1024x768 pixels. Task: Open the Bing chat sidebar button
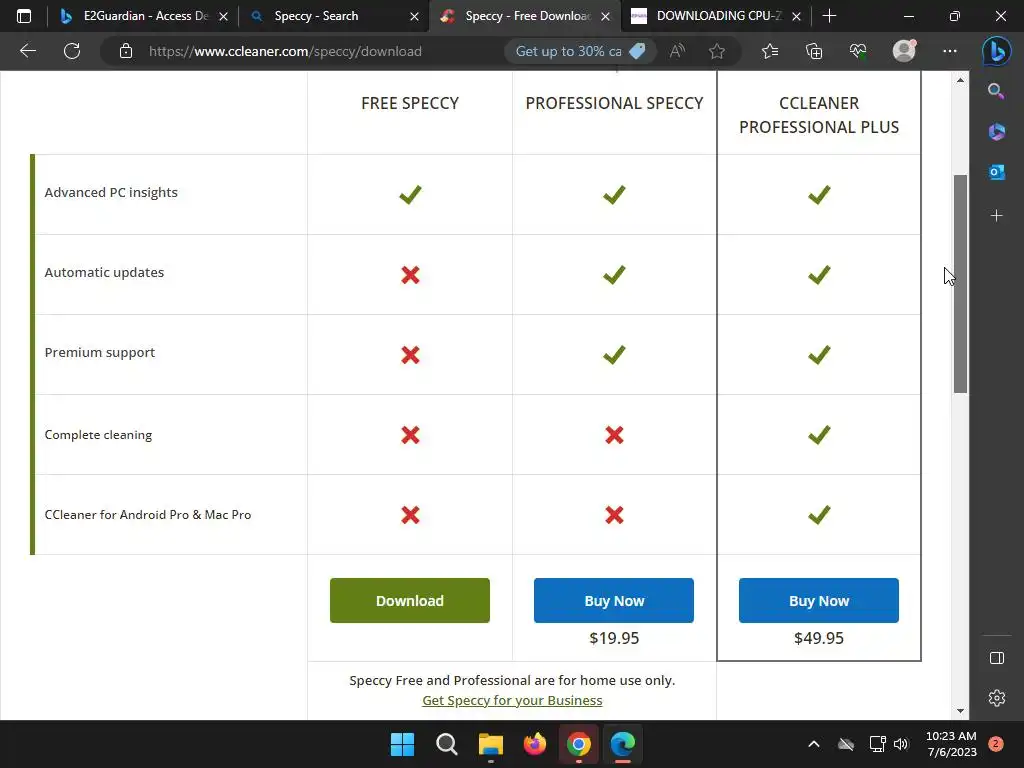pos(997,51)
